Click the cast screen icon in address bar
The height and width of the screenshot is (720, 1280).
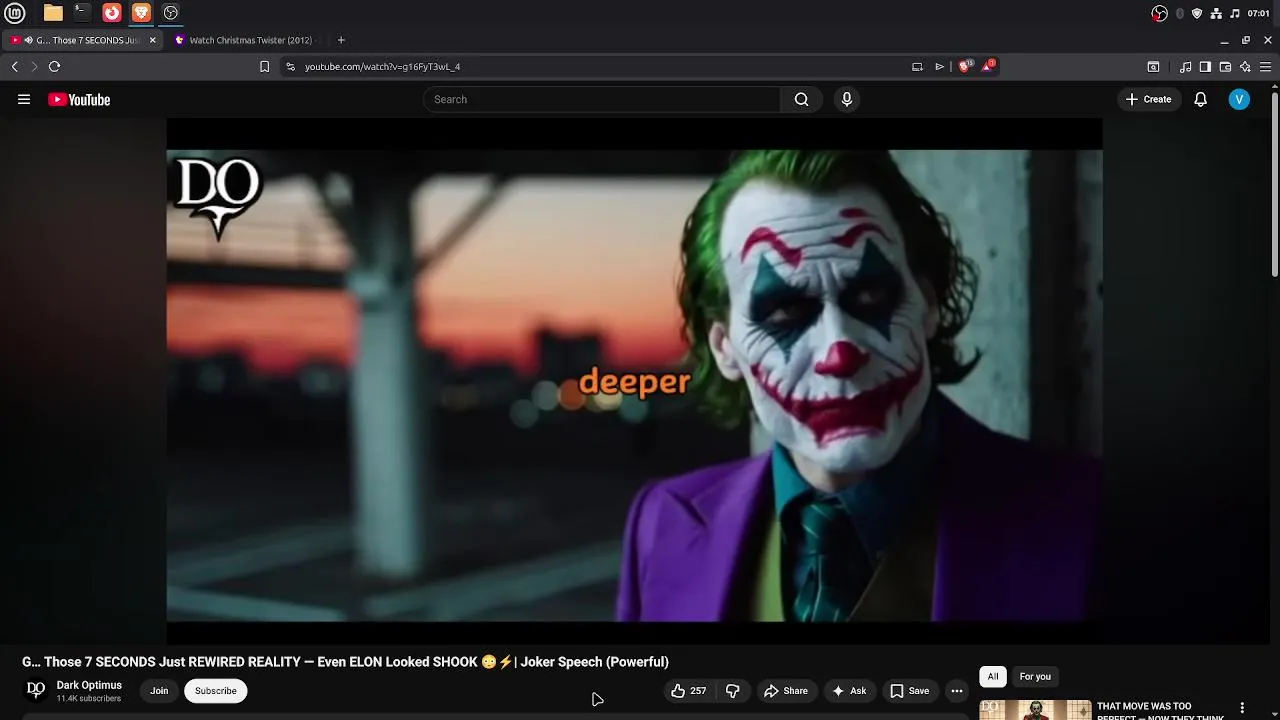click(917, 66)
